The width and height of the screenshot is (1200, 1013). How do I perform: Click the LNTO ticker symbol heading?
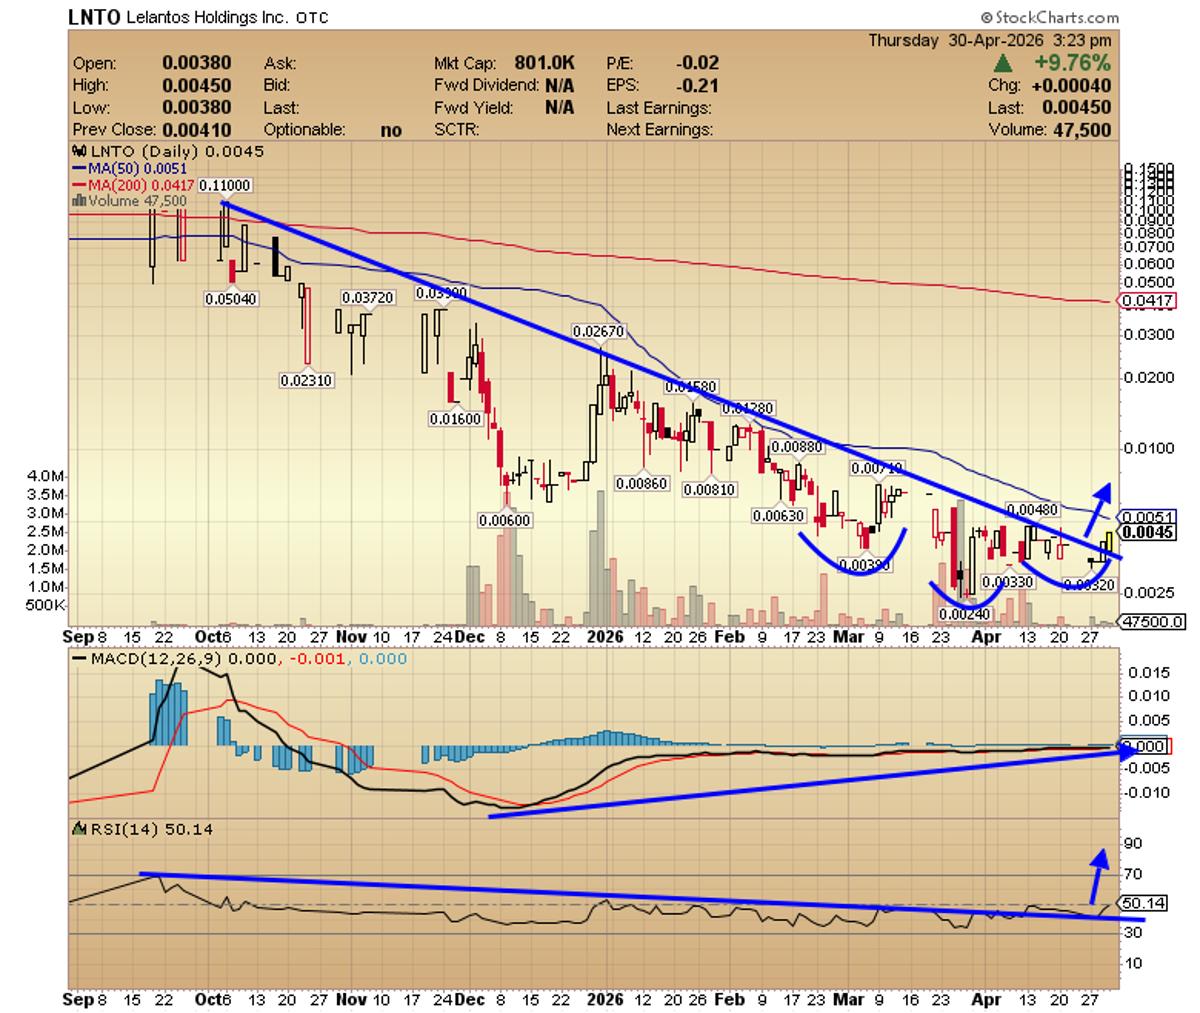(x=93, y=17)
